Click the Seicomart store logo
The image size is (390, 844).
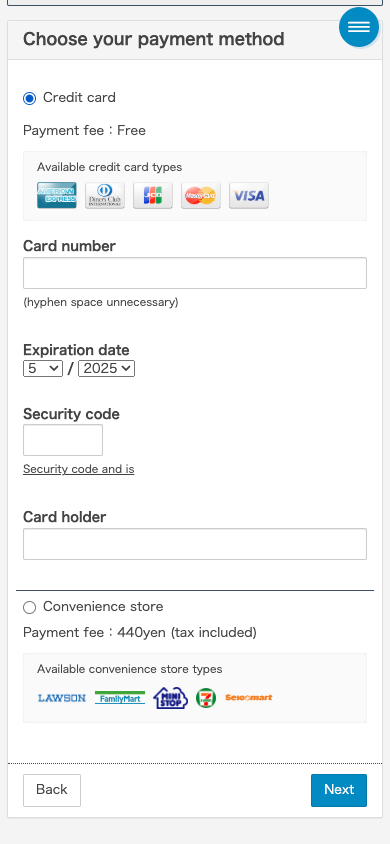click(249, 698)
